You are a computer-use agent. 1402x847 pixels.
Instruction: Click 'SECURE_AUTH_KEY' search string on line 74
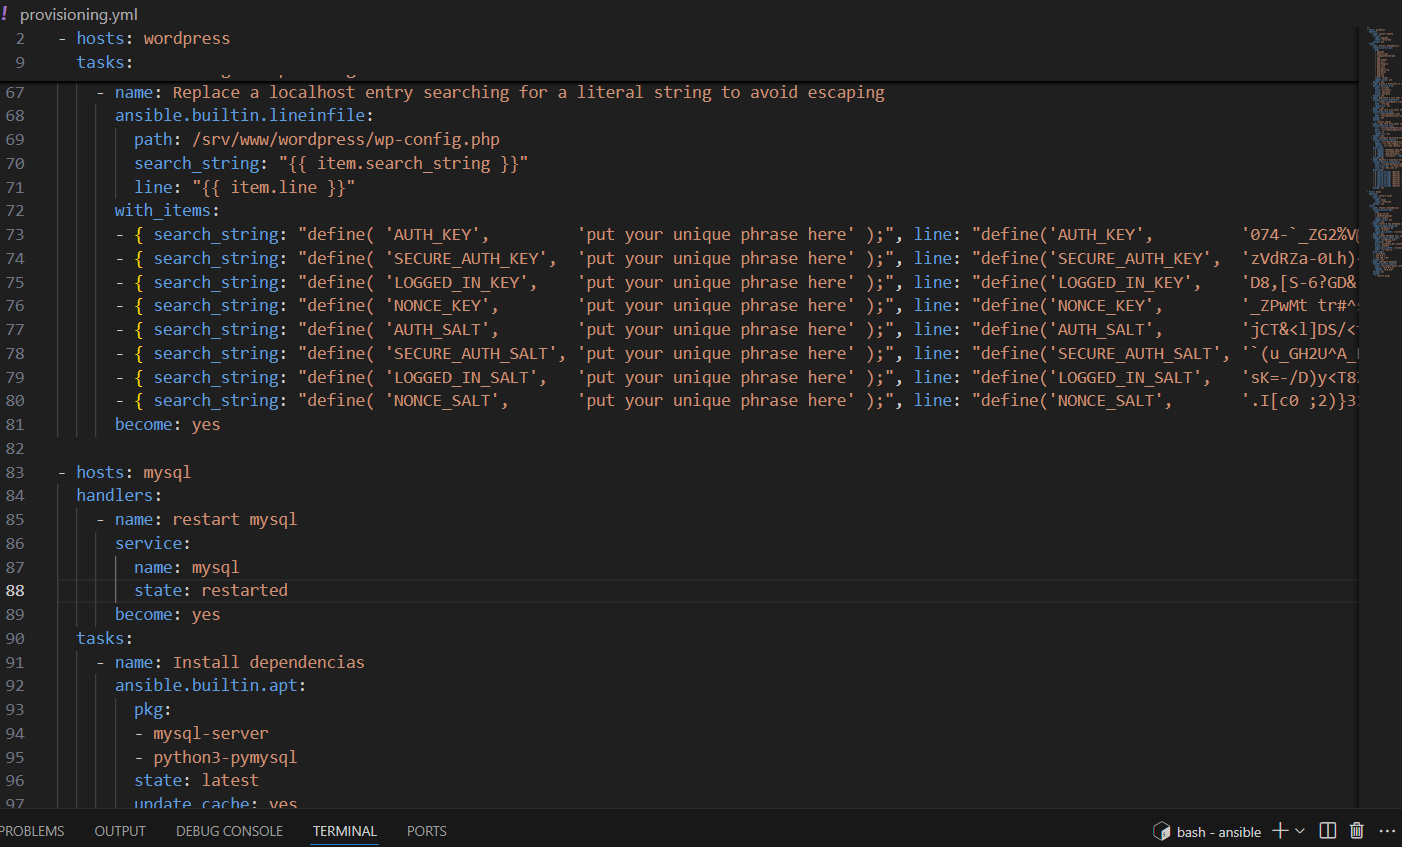[471, 258]
